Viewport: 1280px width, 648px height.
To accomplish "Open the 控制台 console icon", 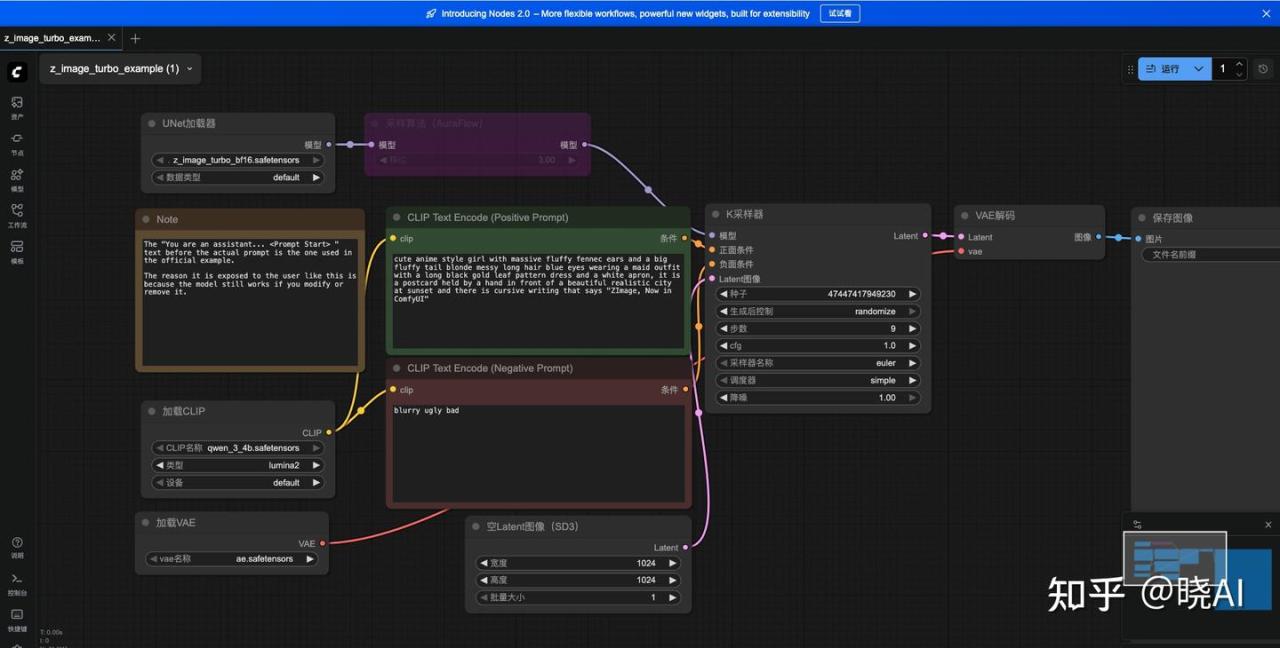I will tap(17, 582).
